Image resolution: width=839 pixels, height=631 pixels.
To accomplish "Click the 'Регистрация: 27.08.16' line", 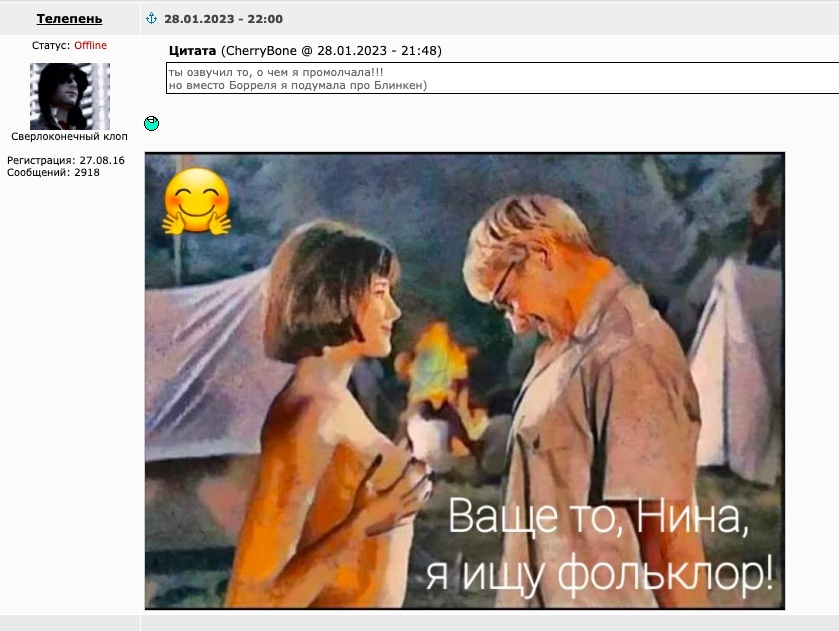I will coord(66,160).
